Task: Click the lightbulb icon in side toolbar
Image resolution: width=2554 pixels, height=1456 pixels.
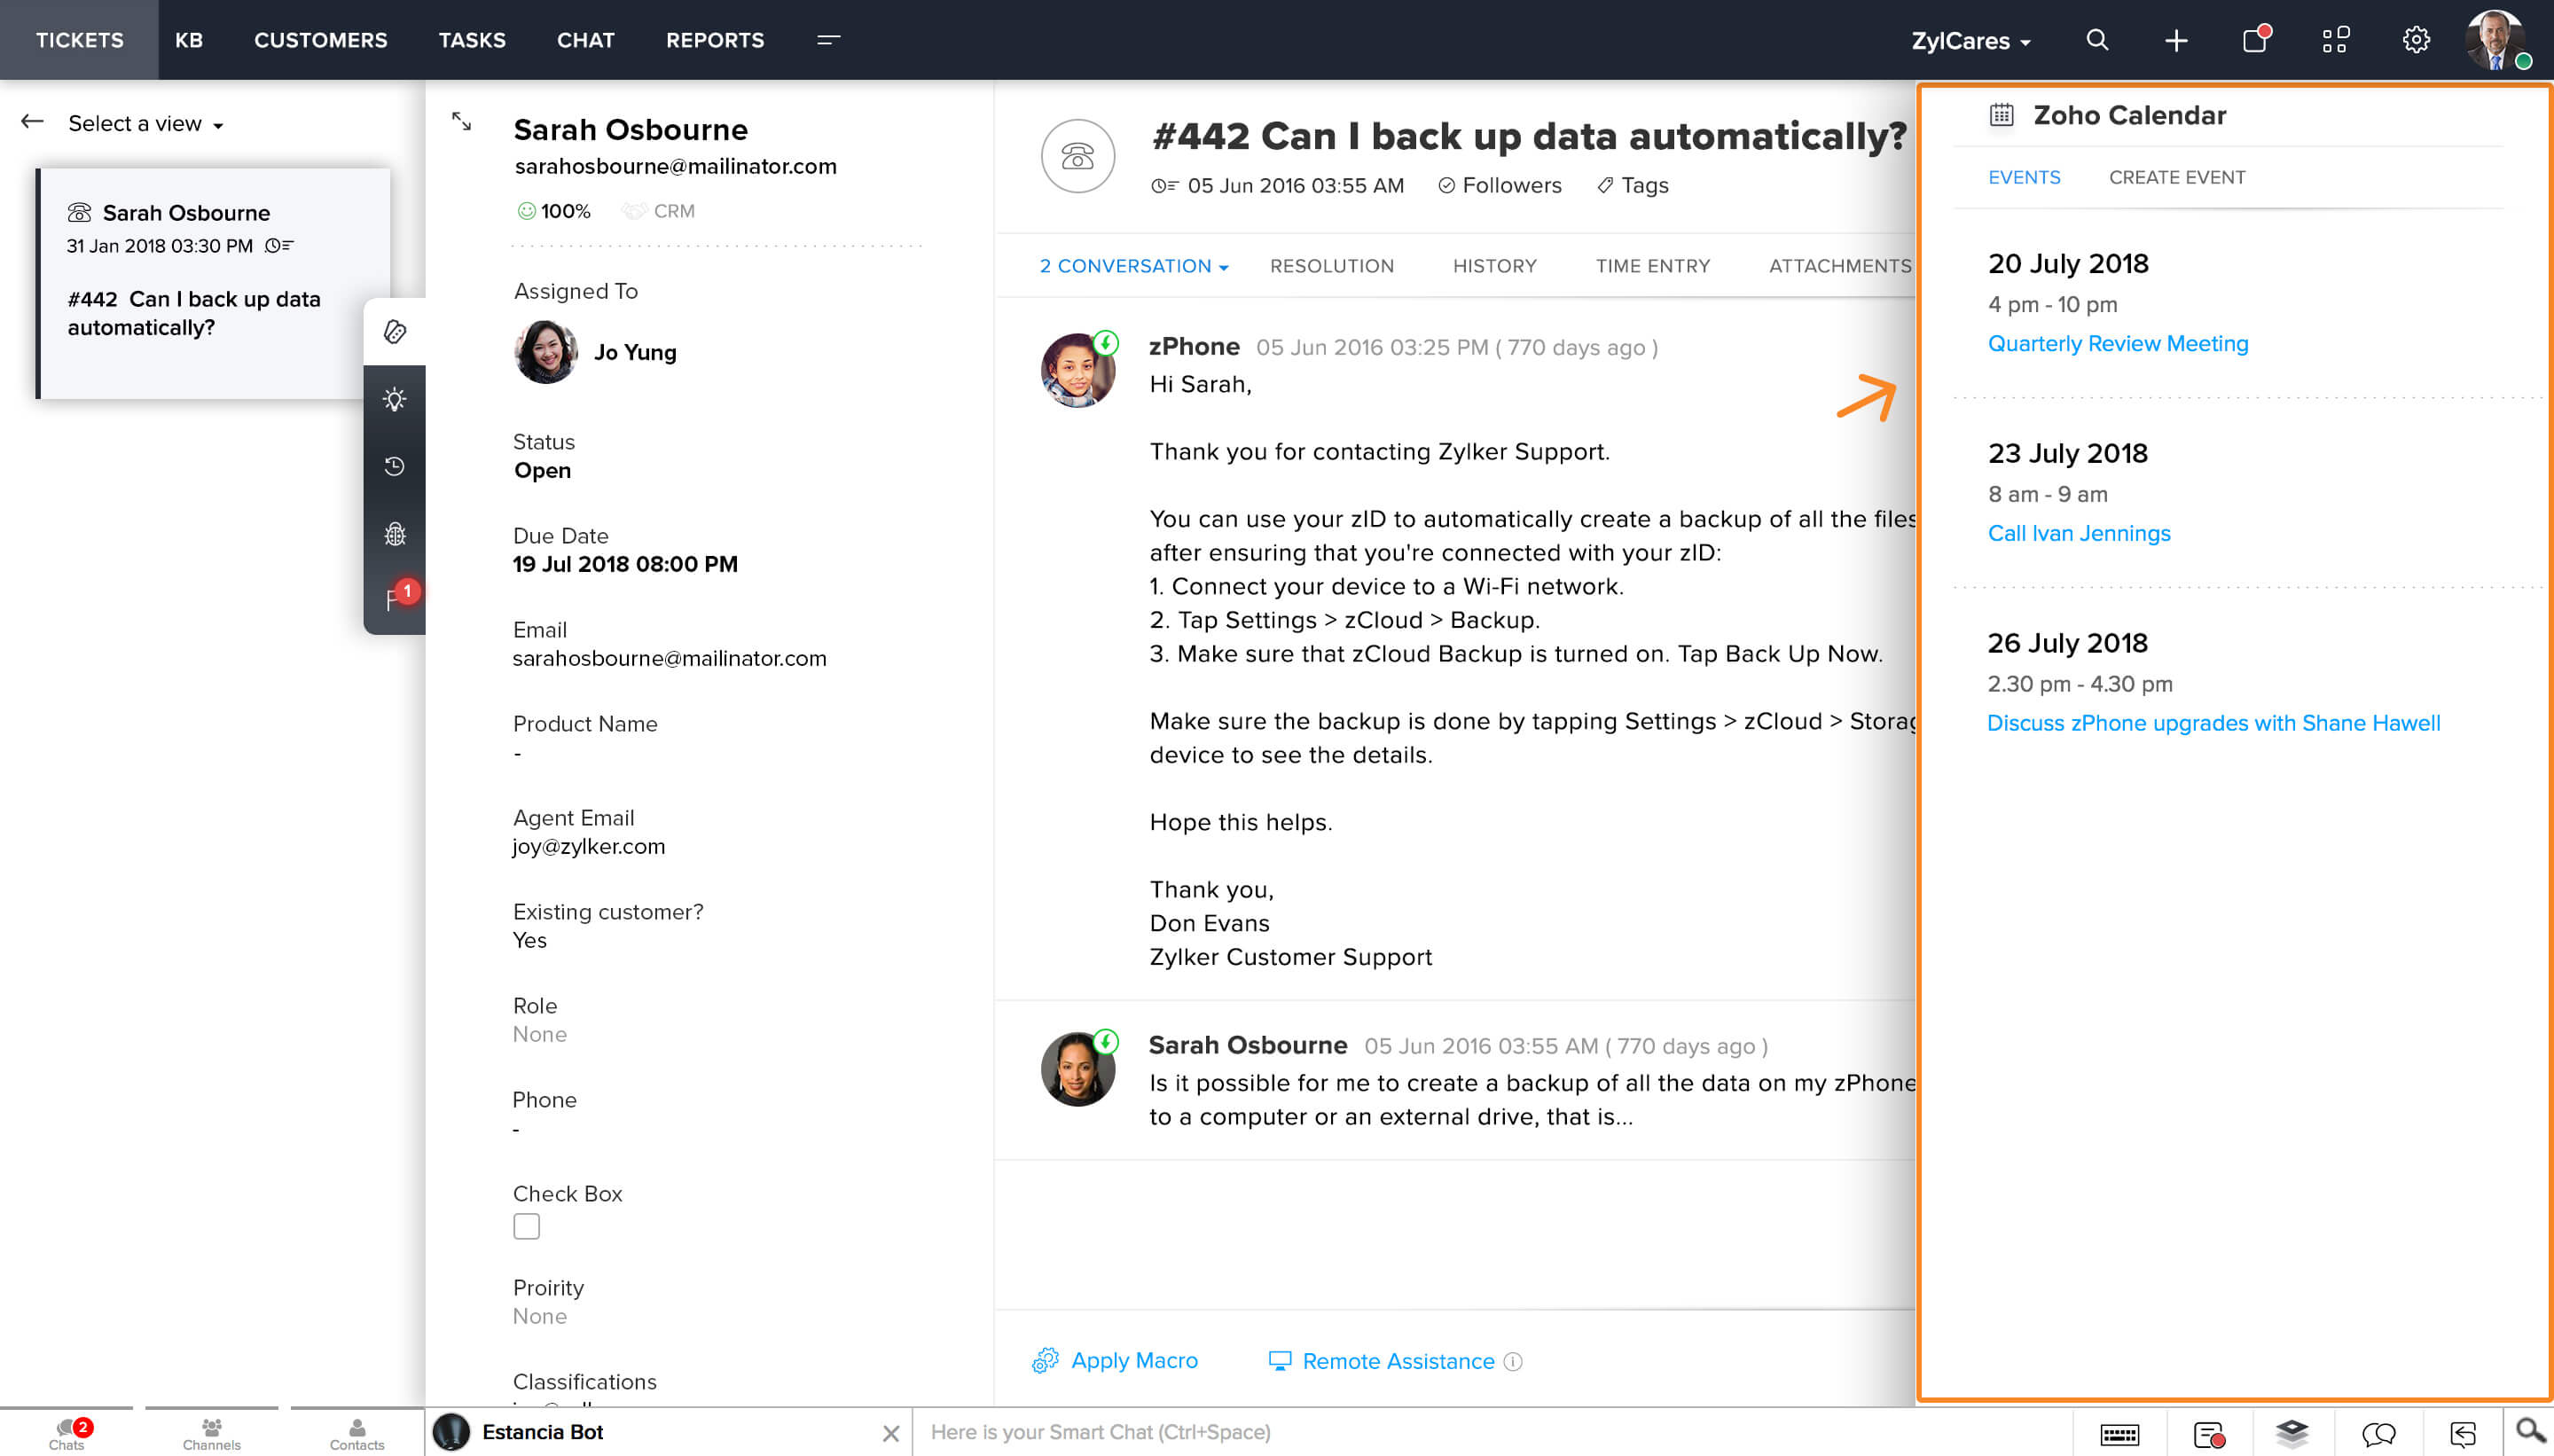Action: tap(394, 399)
